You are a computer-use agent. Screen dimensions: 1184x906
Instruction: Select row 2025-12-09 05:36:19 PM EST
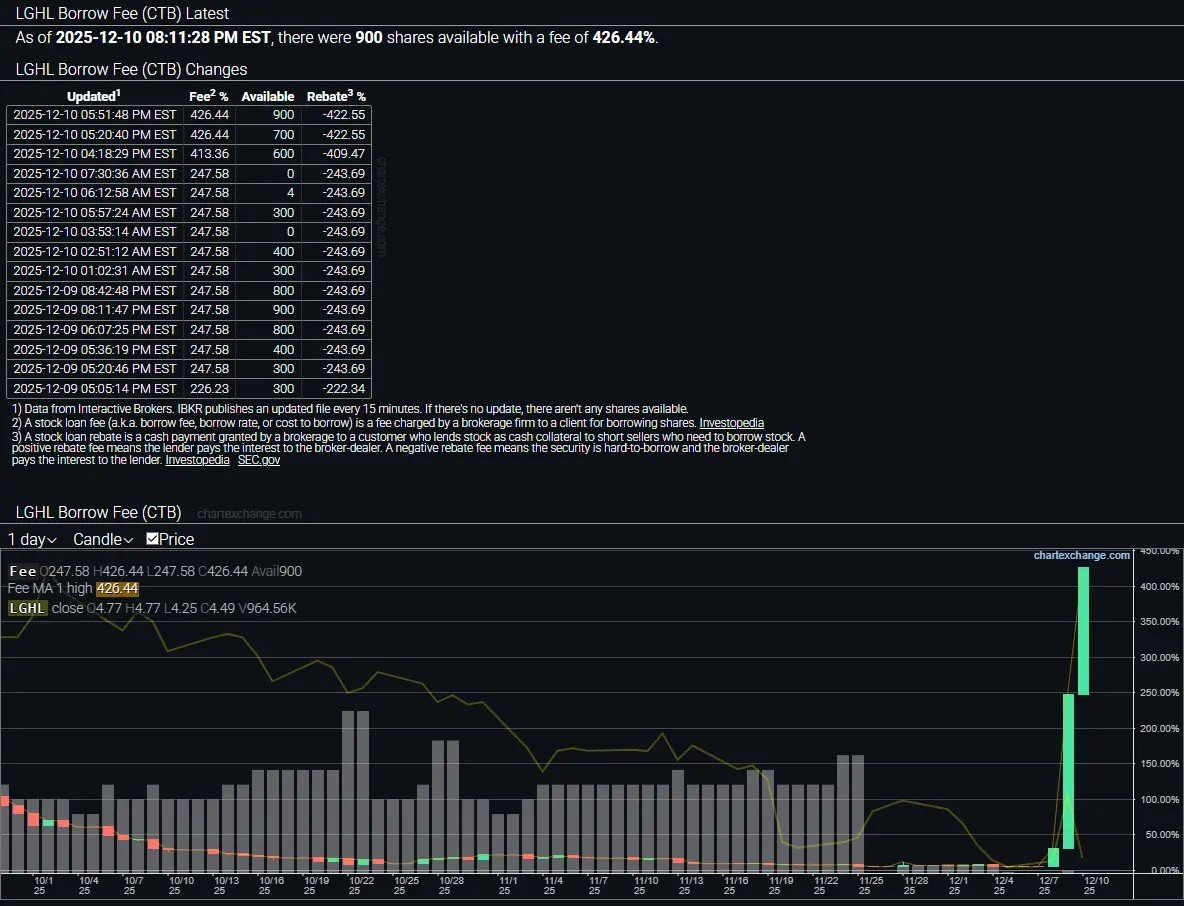click(x=189, y=349)
